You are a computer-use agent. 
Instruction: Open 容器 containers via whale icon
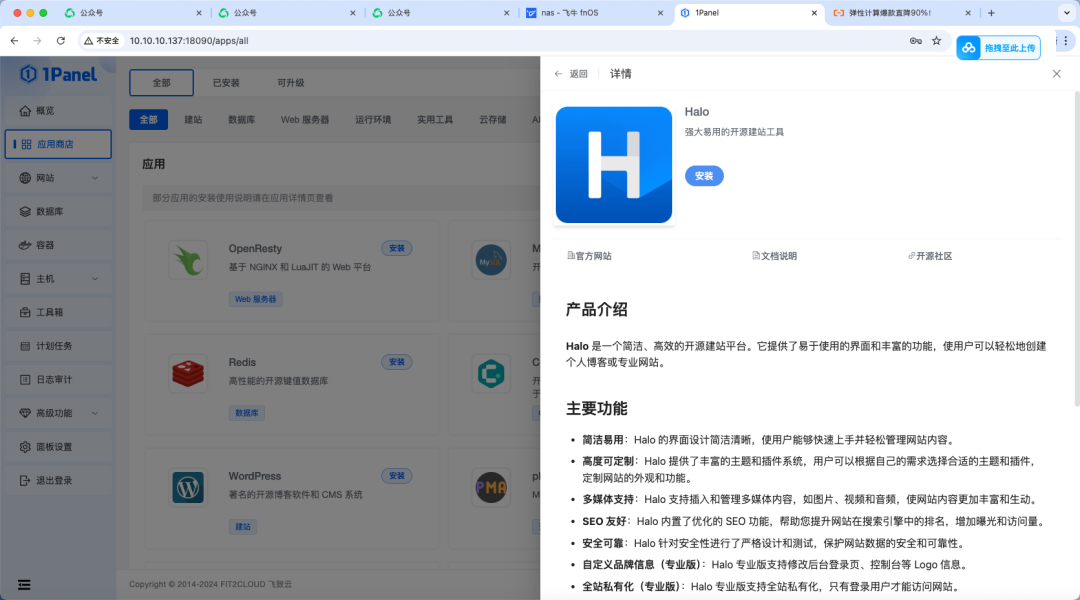tap(25, 245)
